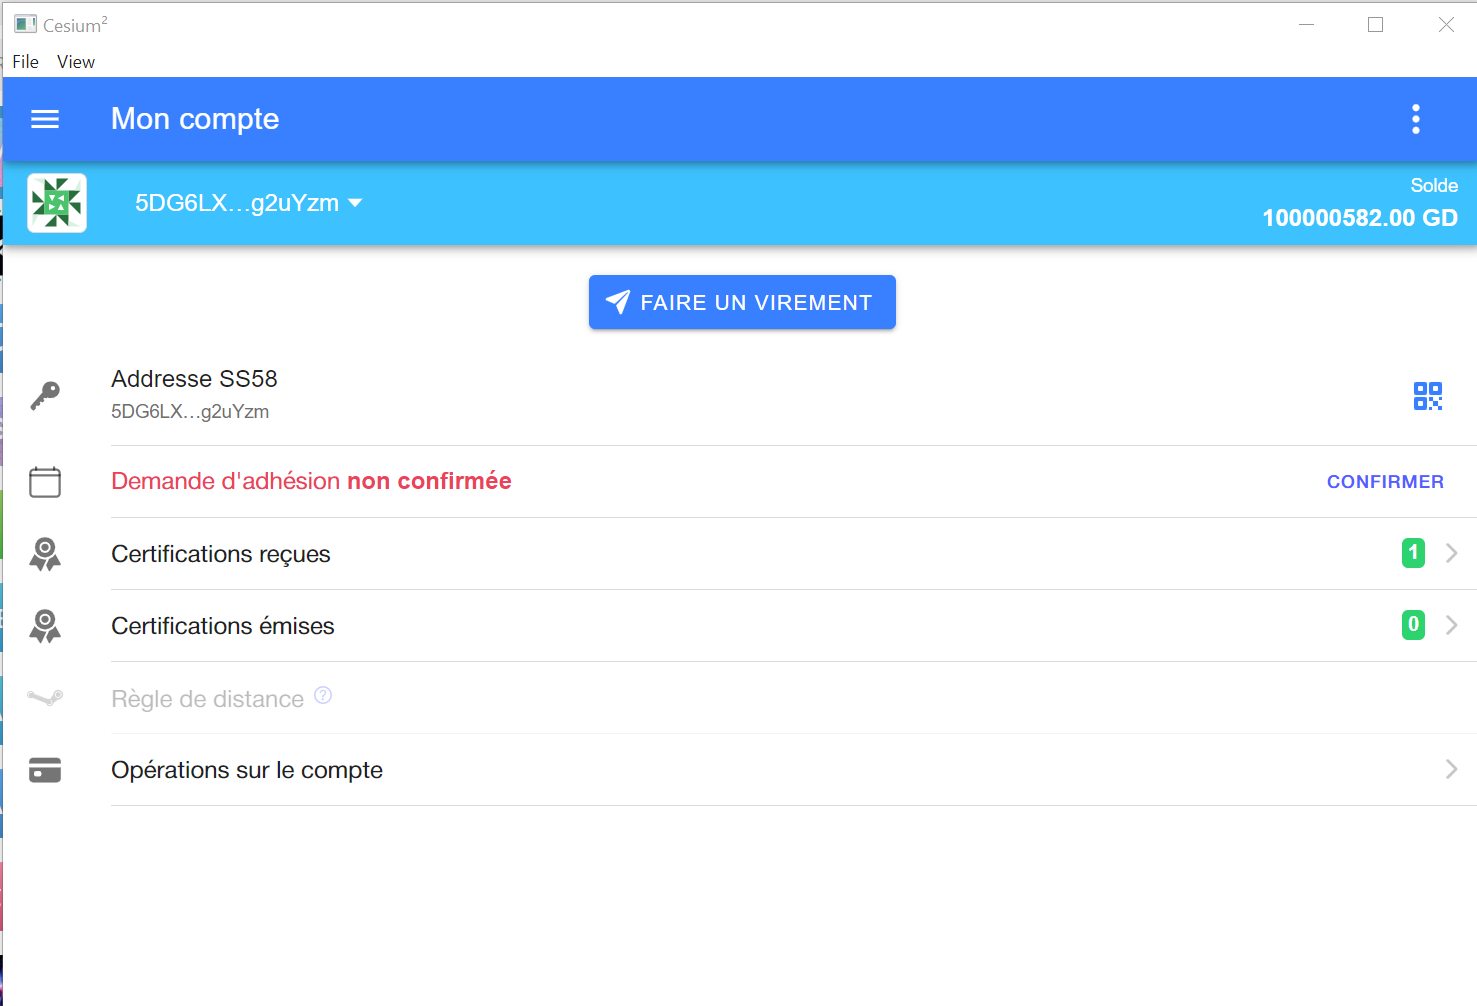Expand Certifications émises chevron
This screenshot has height=1006, width=1477.
pos(1451,625)
